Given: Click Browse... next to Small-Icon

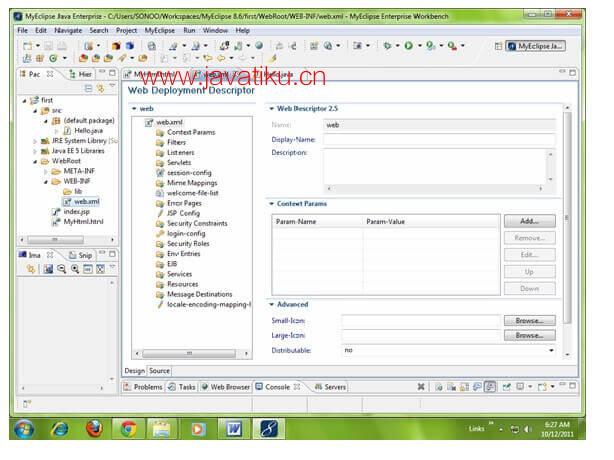Looking at the screenshot, I should [x=529, y=321].
